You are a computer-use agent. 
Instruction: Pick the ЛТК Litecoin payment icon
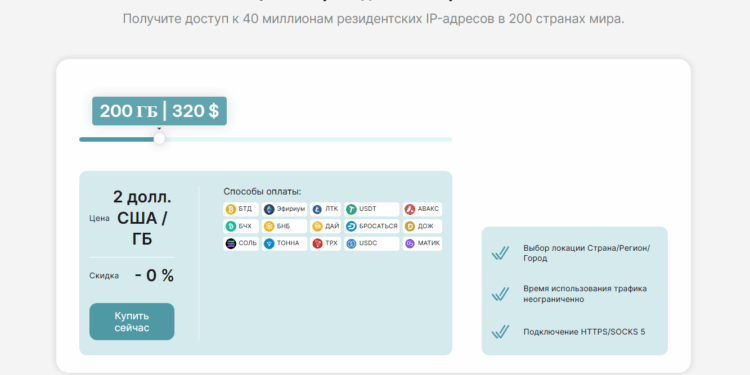coord(325,209)
